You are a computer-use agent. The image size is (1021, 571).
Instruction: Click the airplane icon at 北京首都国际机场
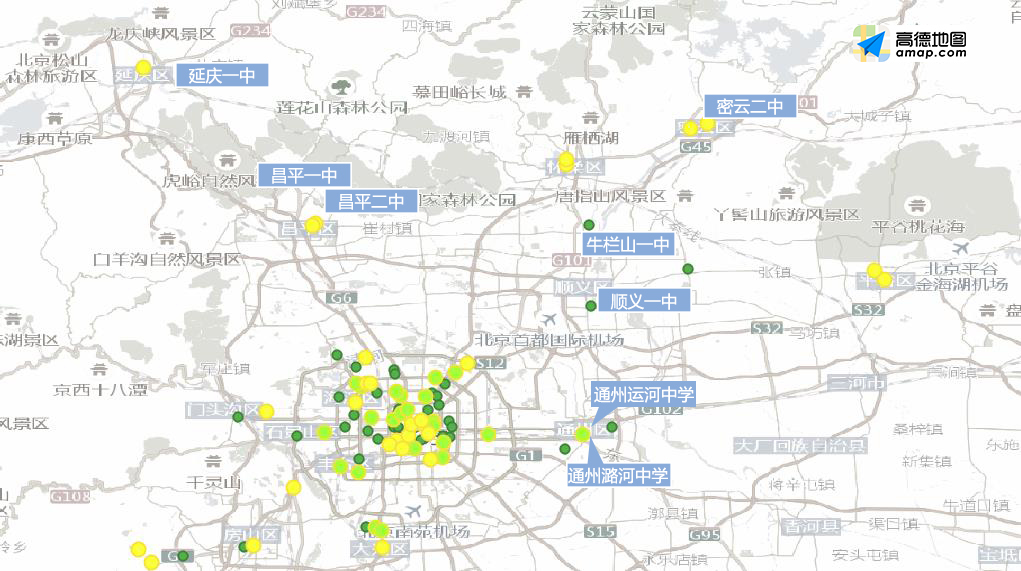coord(547,318)
